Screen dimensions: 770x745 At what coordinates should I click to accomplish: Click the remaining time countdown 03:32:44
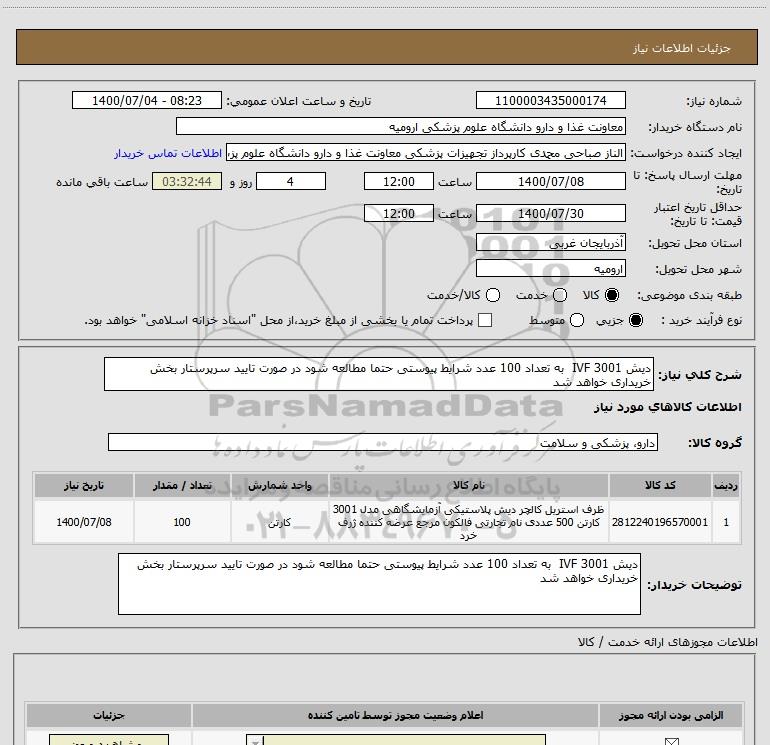[187, 182]
